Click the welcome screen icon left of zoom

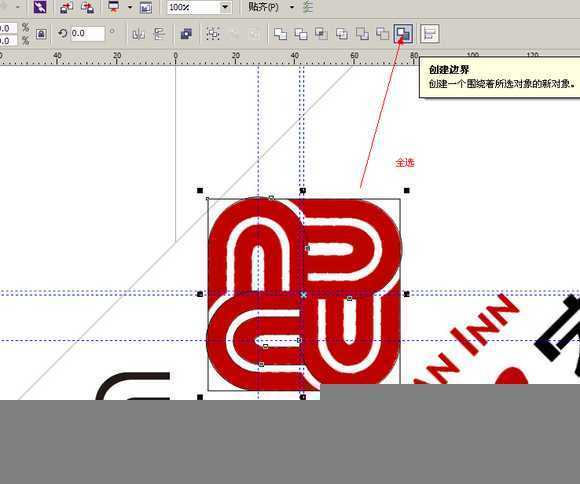click(146, 7)
